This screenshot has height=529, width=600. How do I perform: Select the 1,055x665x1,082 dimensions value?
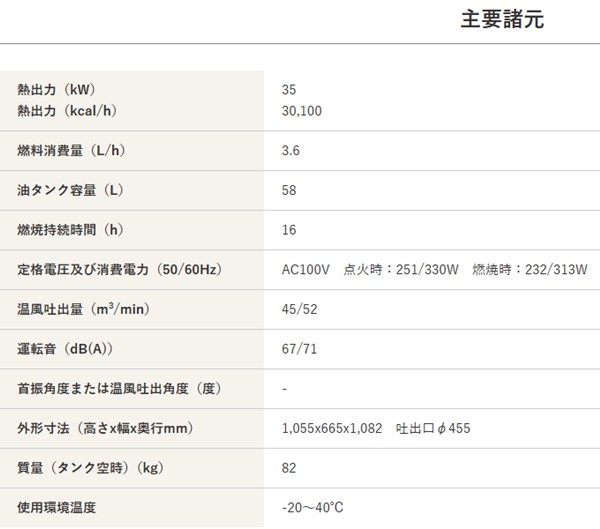[332, 428]
